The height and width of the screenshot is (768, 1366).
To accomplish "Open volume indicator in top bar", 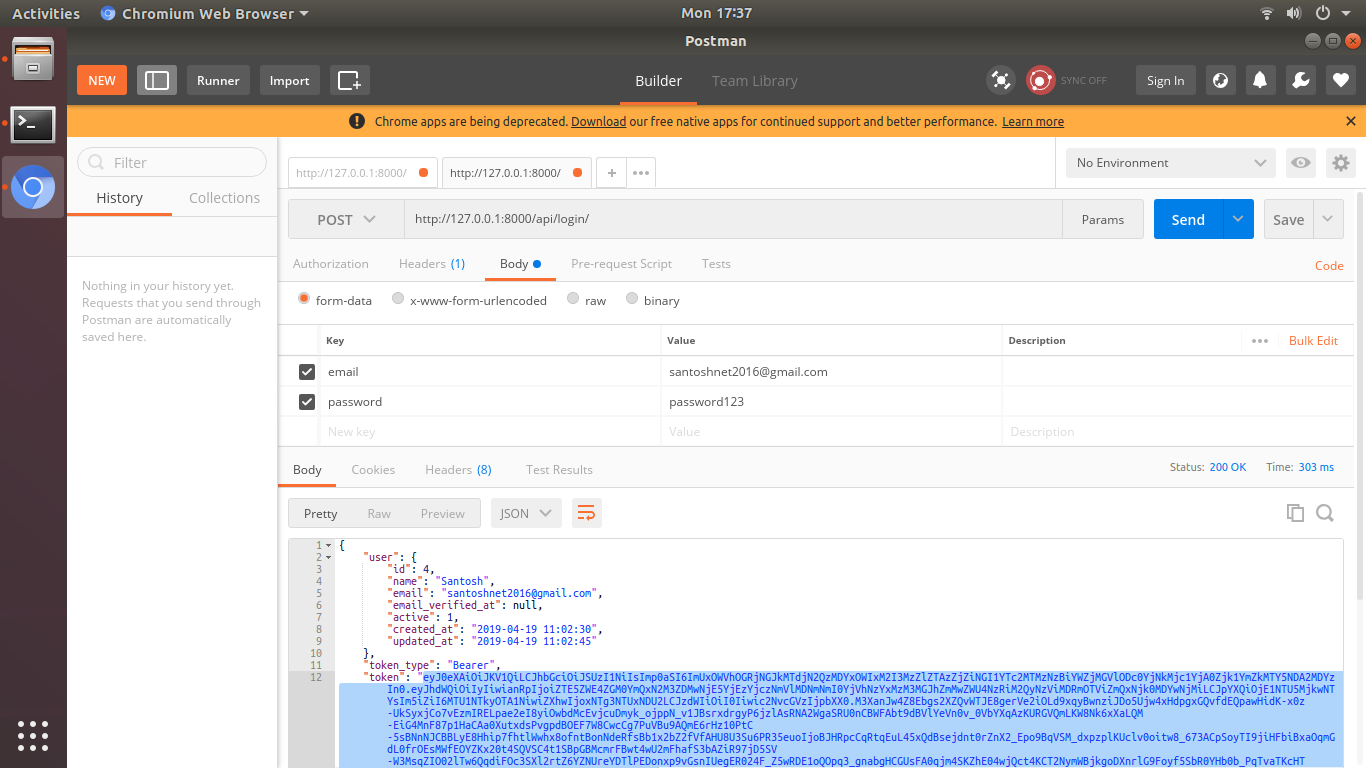I will coord(1294,14).
